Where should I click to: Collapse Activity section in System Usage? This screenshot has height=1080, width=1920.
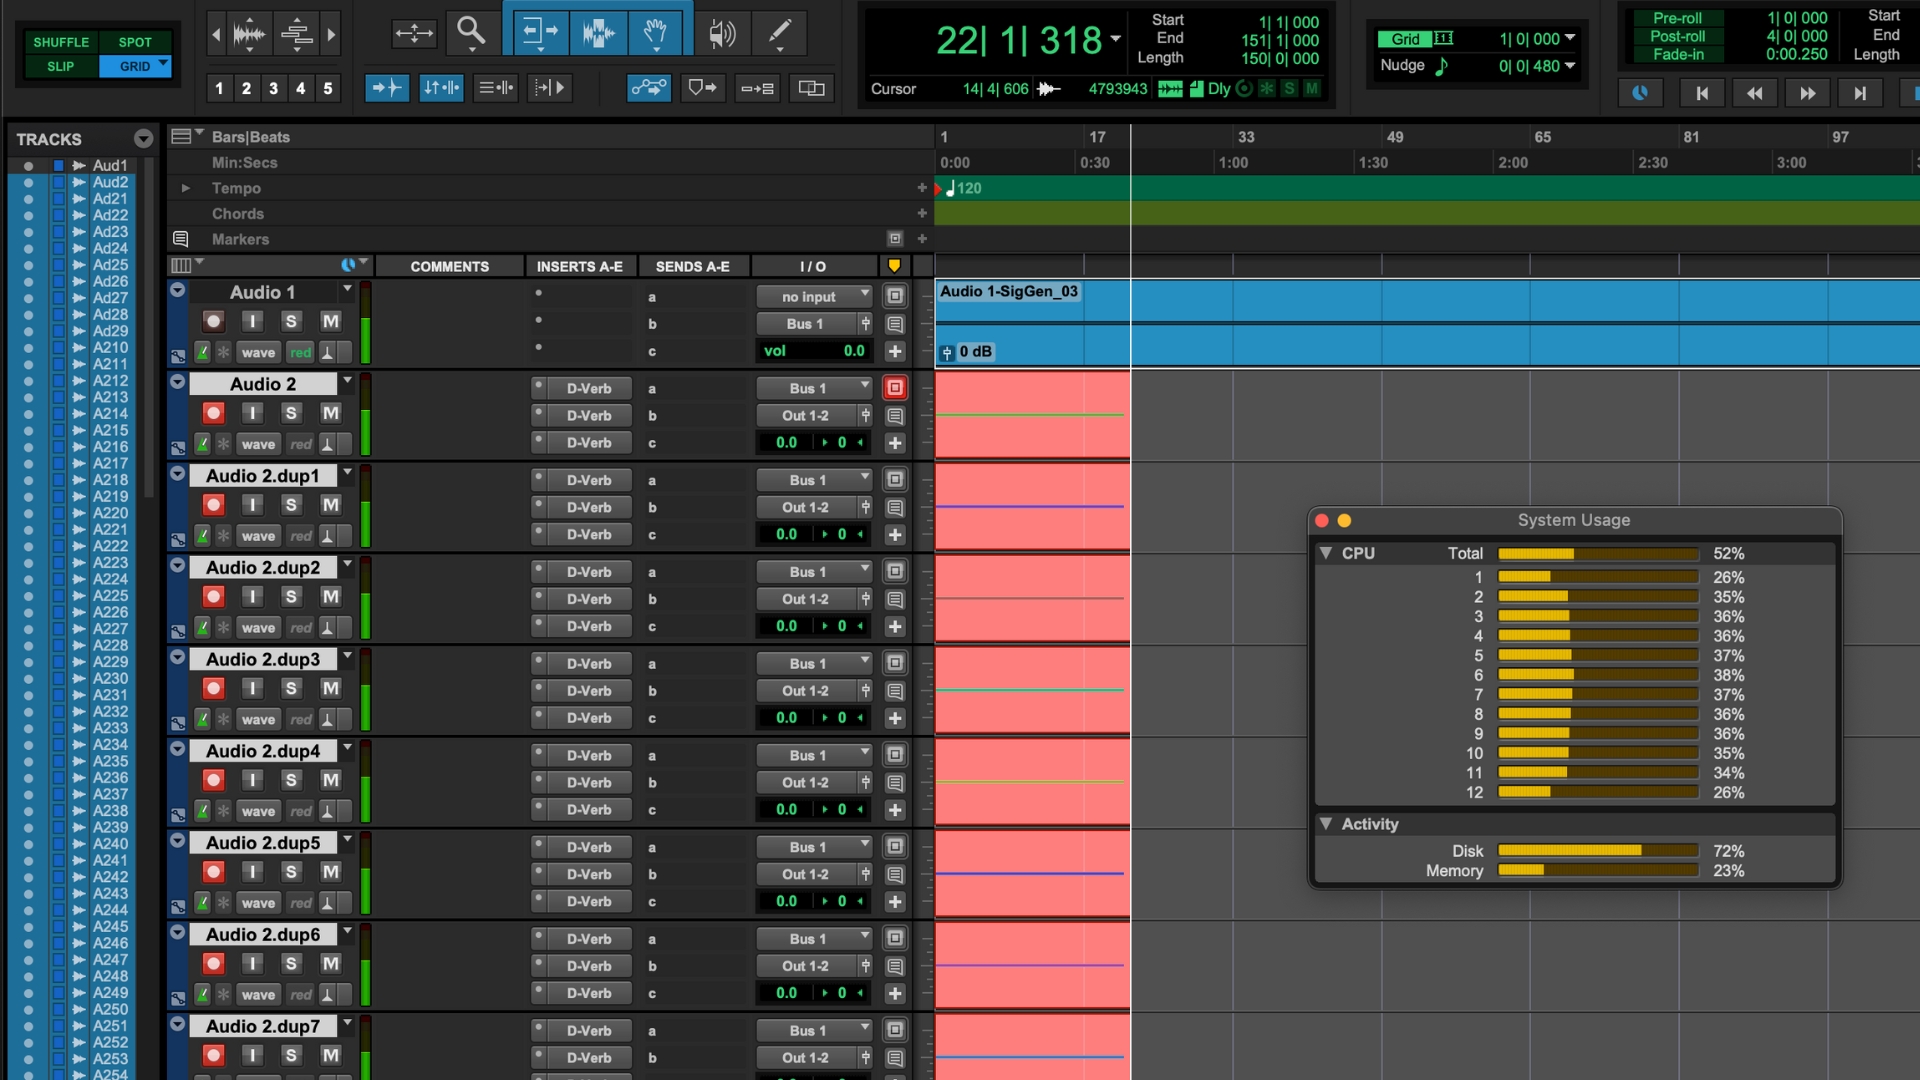click(1326, 824)
